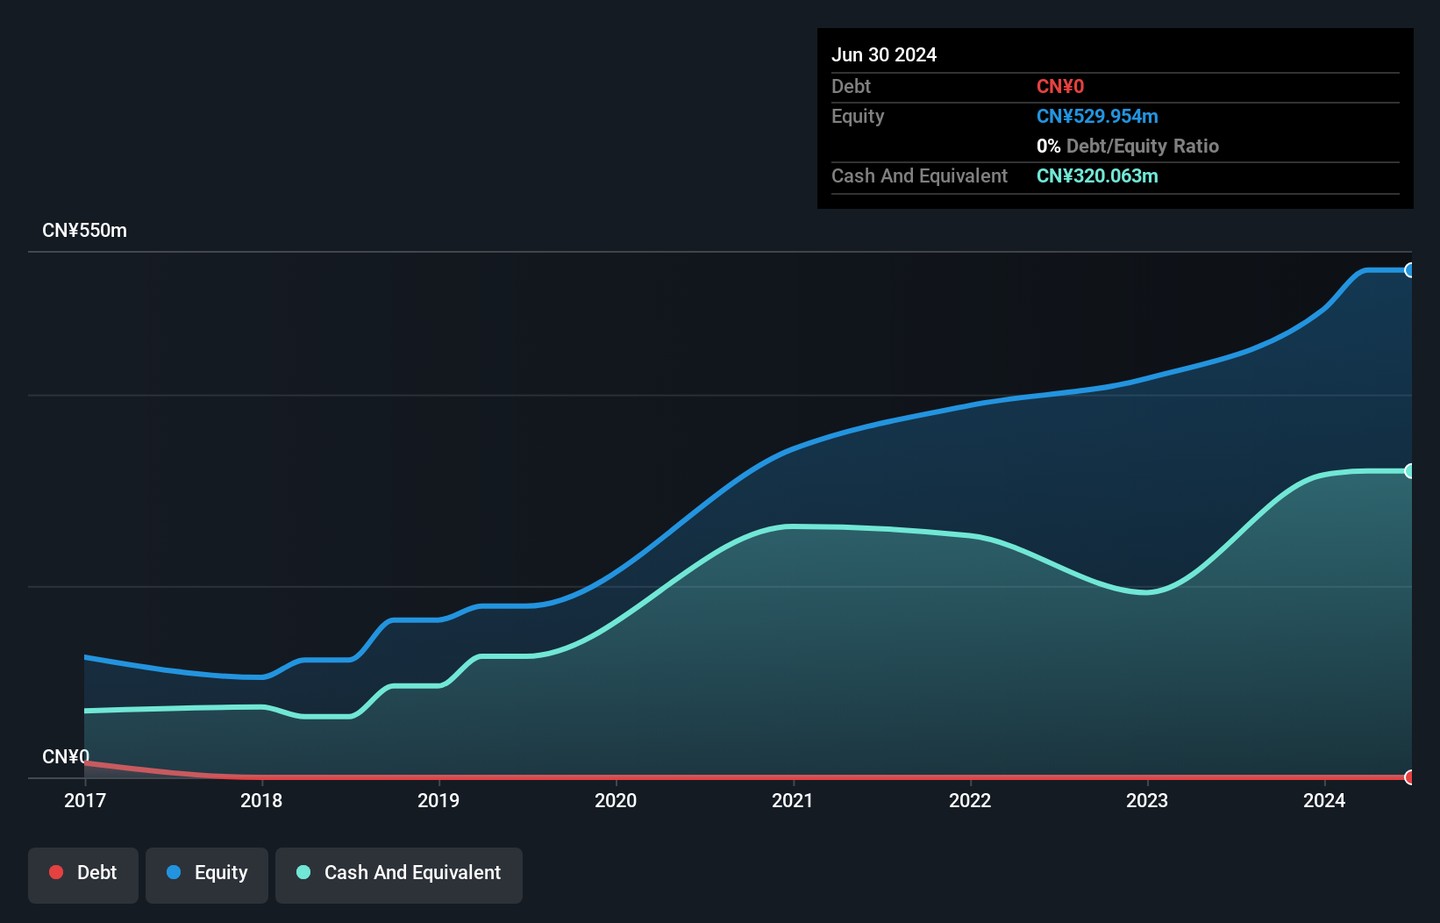This screenshot has height=923, width=1440.
Task: Select the 2019 x-axis label
Action: click(438, 800)
